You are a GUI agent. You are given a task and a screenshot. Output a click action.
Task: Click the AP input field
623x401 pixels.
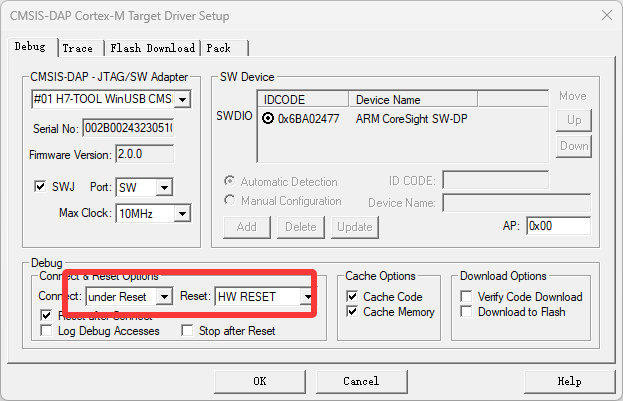point(557,226)
